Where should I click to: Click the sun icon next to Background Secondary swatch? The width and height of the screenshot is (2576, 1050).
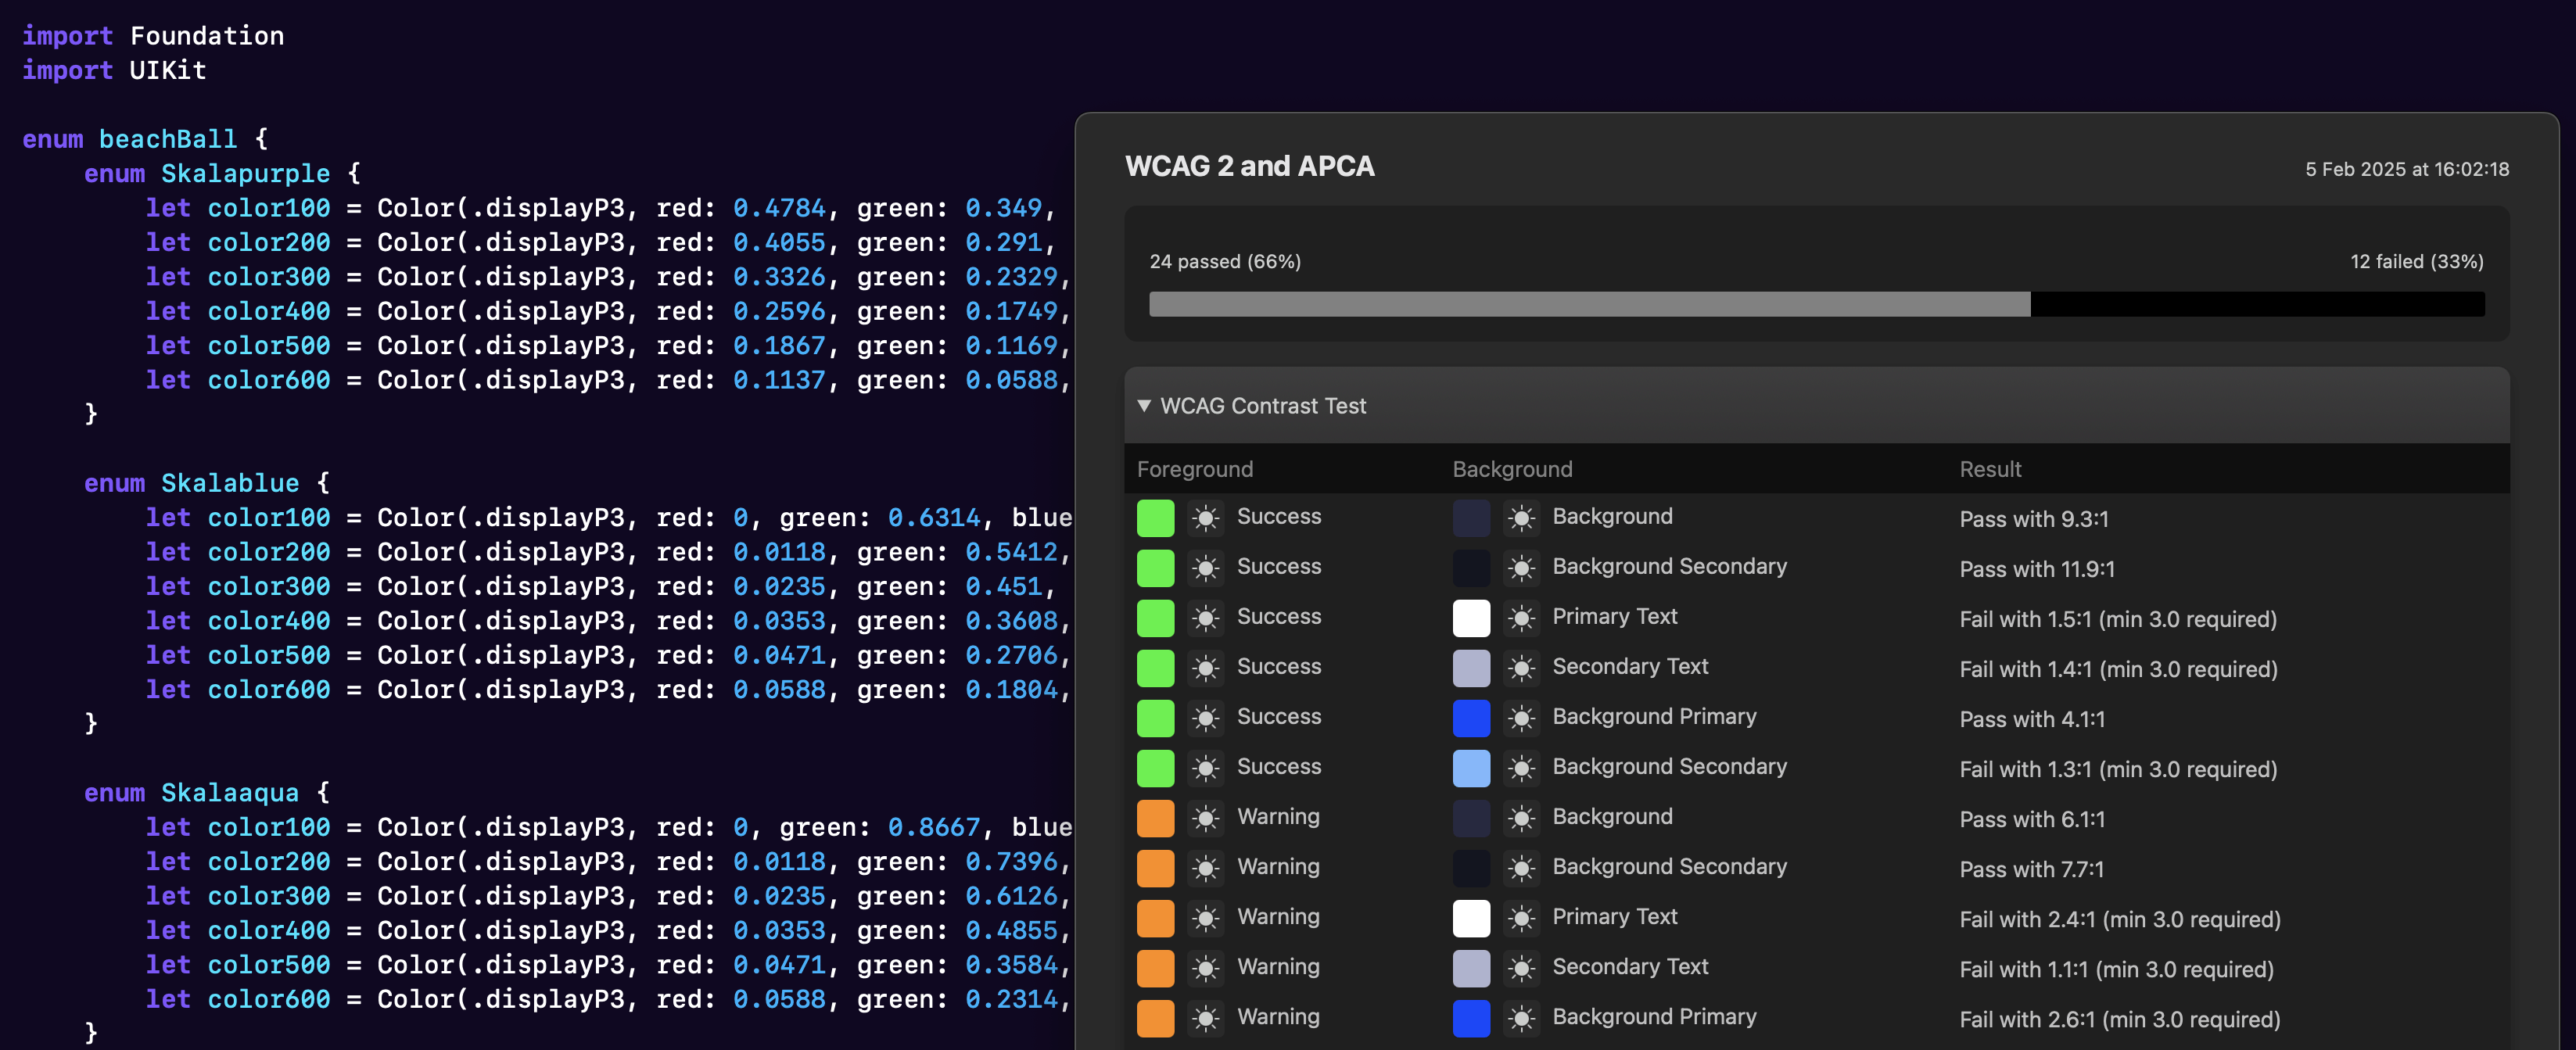pos(1521,567)
